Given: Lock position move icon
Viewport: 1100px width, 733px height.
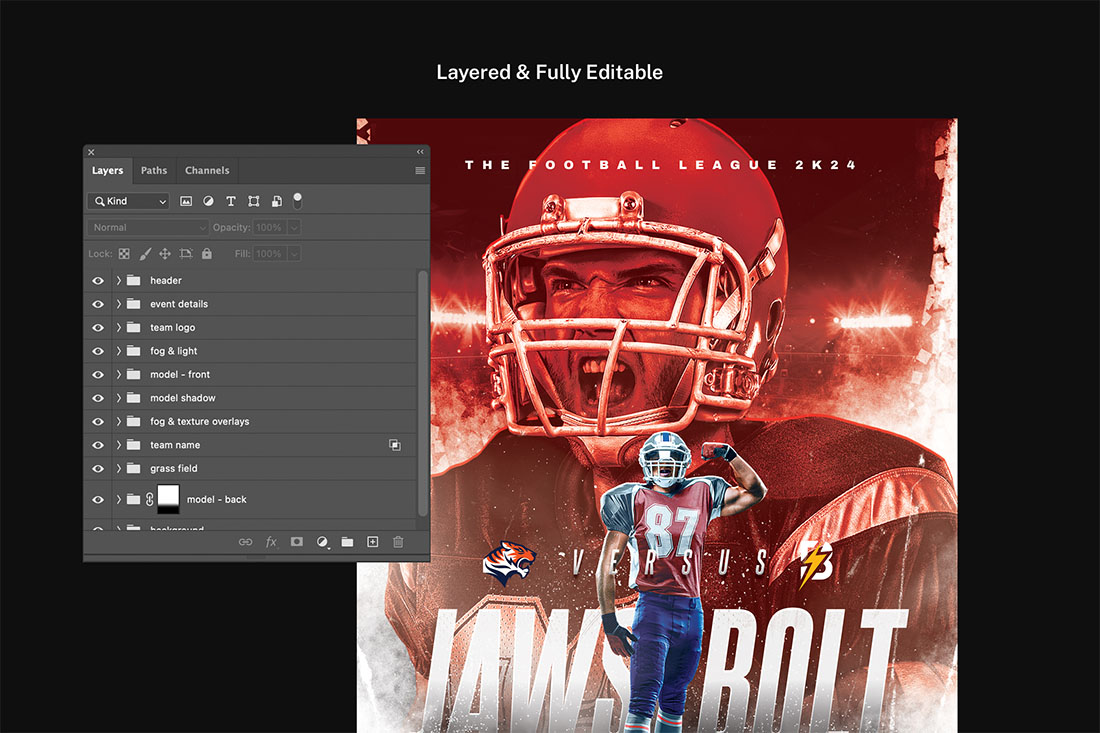Looking at the screenshot, I should pos(165,254).
